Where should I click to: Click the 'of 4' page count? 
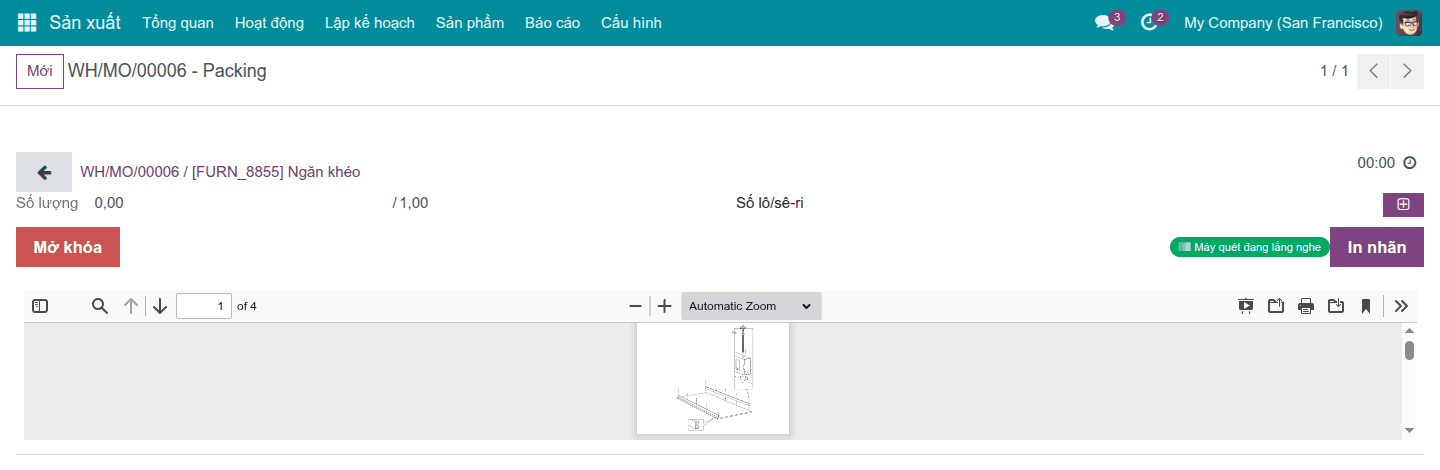point(247,306)
